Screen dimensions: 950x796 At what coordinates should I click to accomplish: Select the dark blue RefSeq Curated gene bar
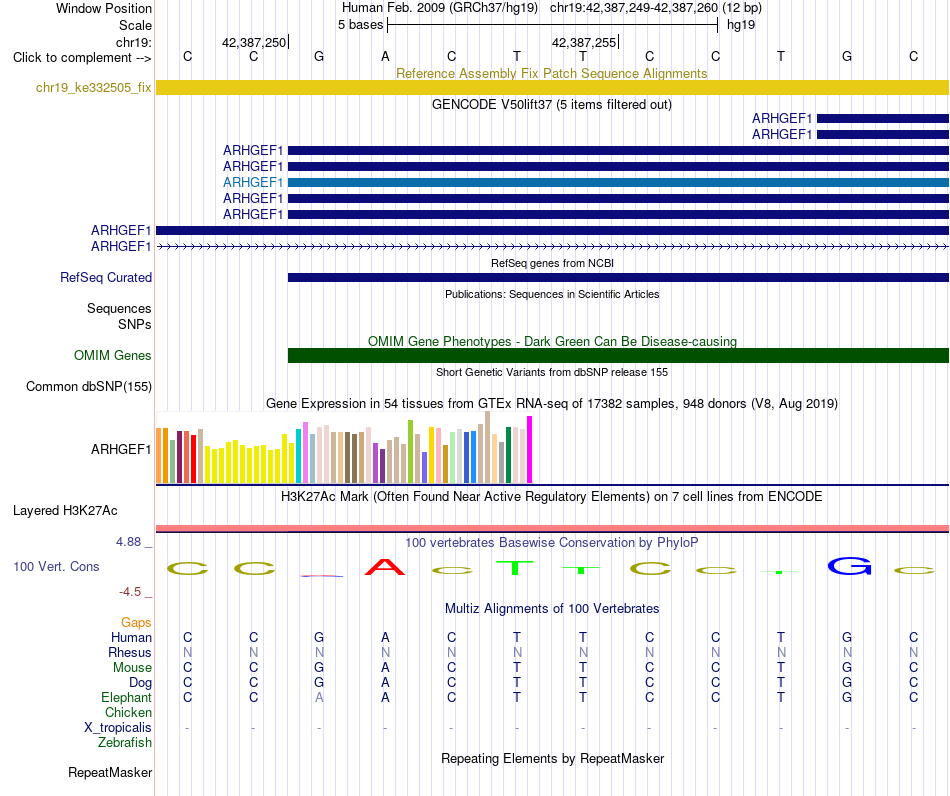click(618, 277)
